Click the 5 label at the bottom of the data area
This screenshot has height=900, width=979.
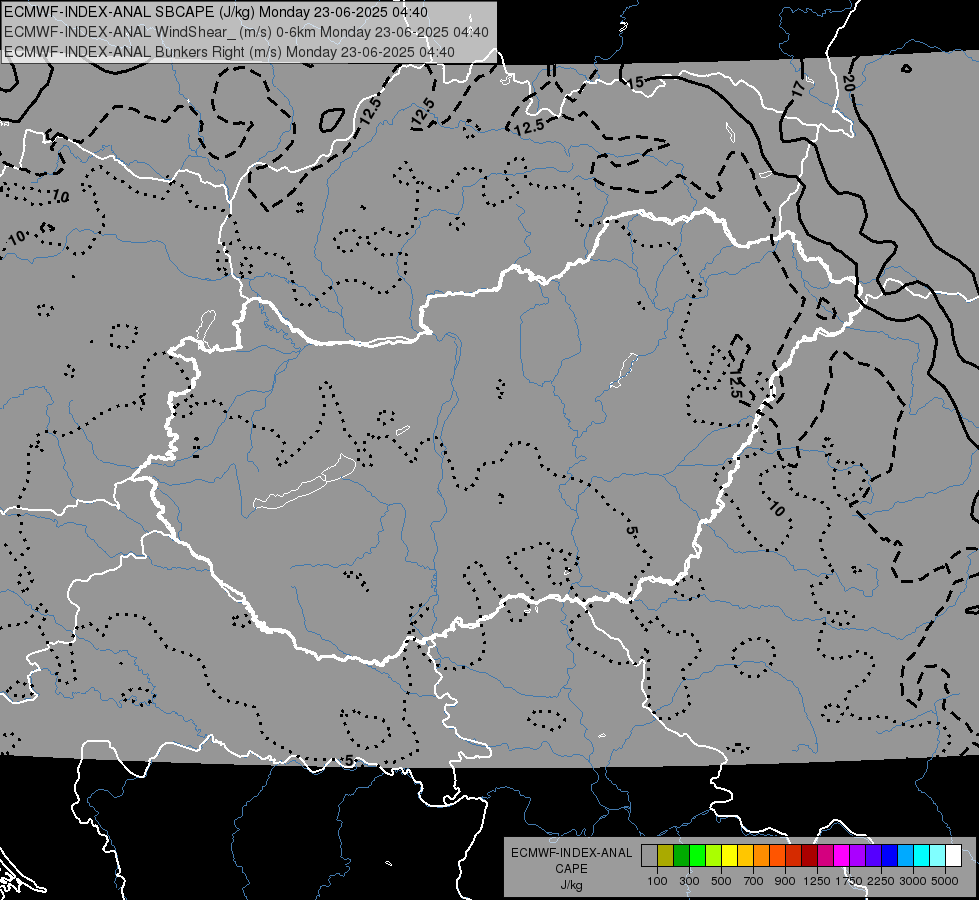(348, 760)
